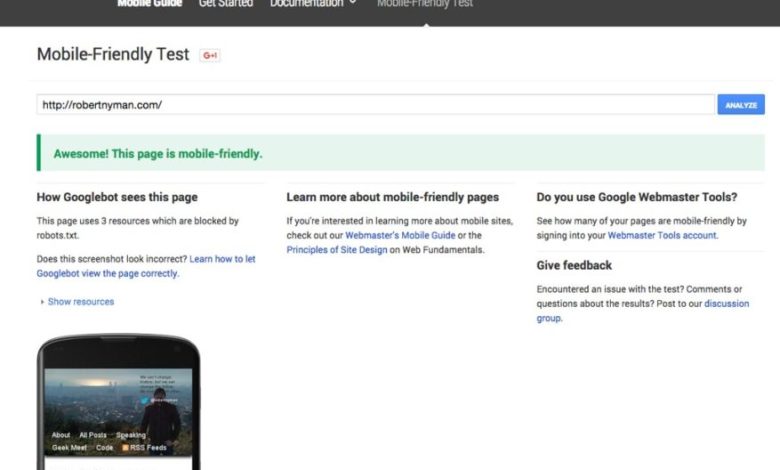The height and width of the screenshot is (470, 780).
Task: Click the 'Learn more about mobile-friendly pages' heading
Action: coord(392,197)
